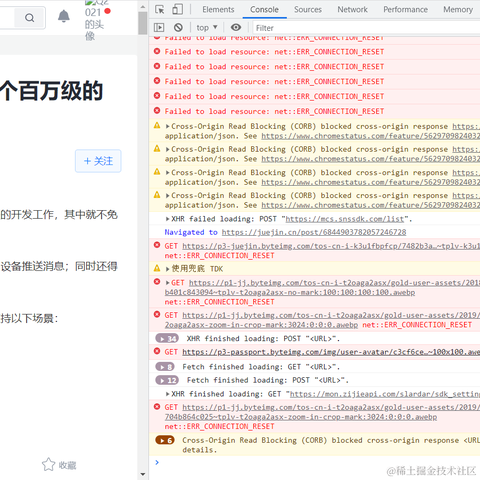
Task: Click the page scrollbar thumb
Action: [x=143, y=23]
